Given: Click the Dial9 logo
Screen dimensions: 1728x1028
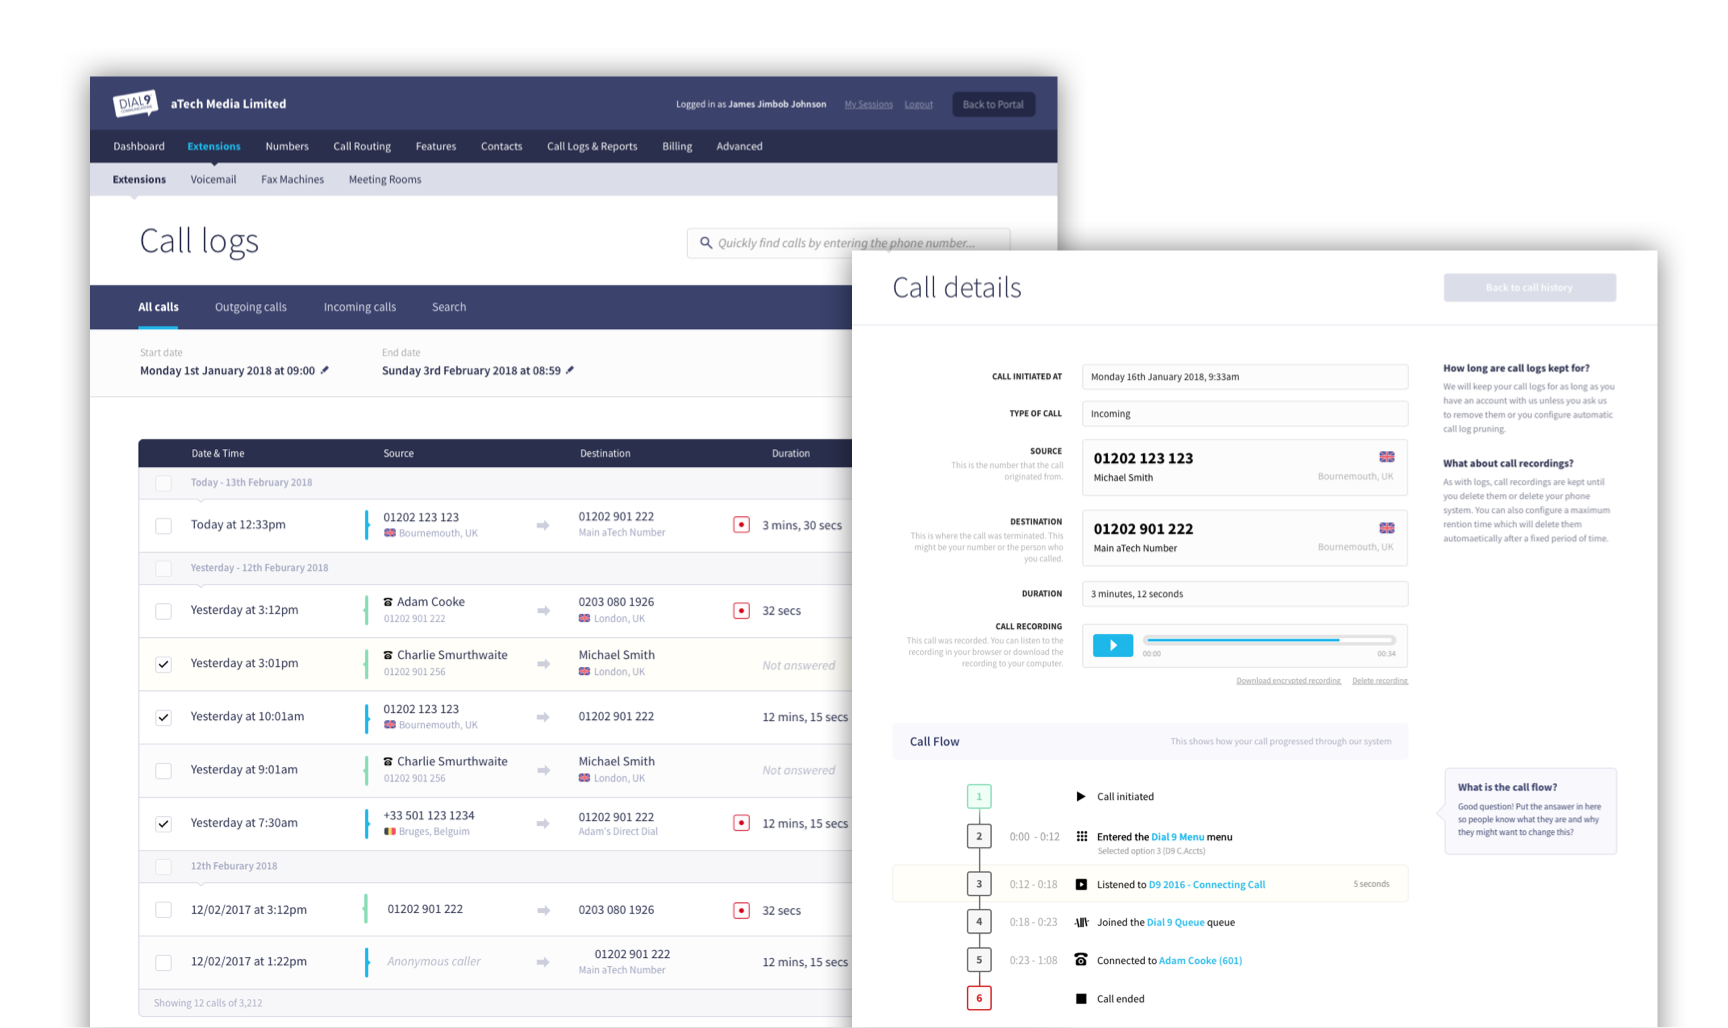Looking at the screenshot, I should point(136,103).
